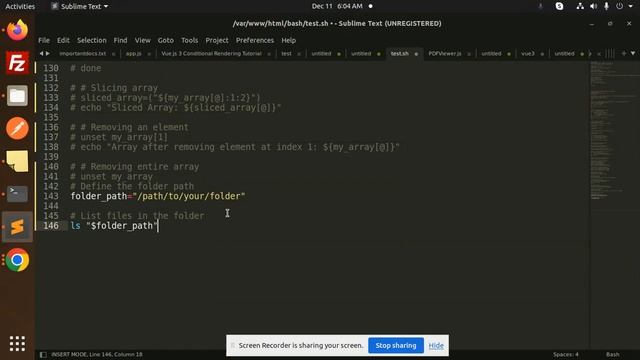Image resolution: width=640 pixels, height=360 pixels.
Task: Open Activities overview
Action: pyautogui.click(x=20, y=6)
